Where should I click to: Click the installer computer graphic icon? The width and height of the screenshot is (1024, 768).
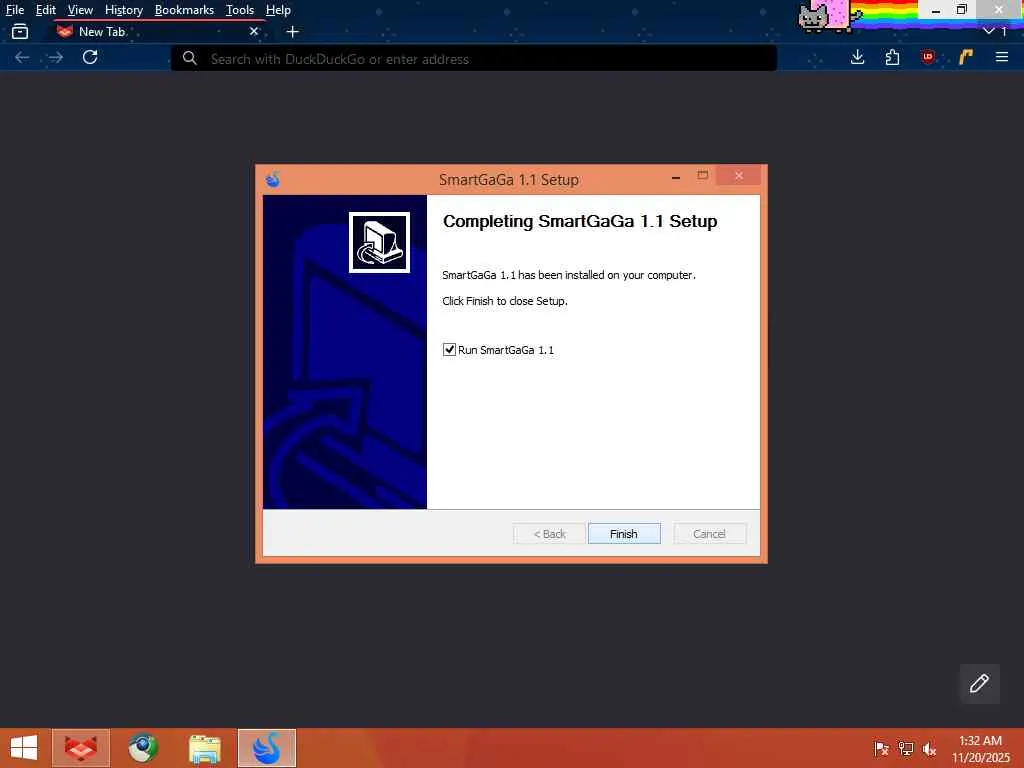click(379, 242)
